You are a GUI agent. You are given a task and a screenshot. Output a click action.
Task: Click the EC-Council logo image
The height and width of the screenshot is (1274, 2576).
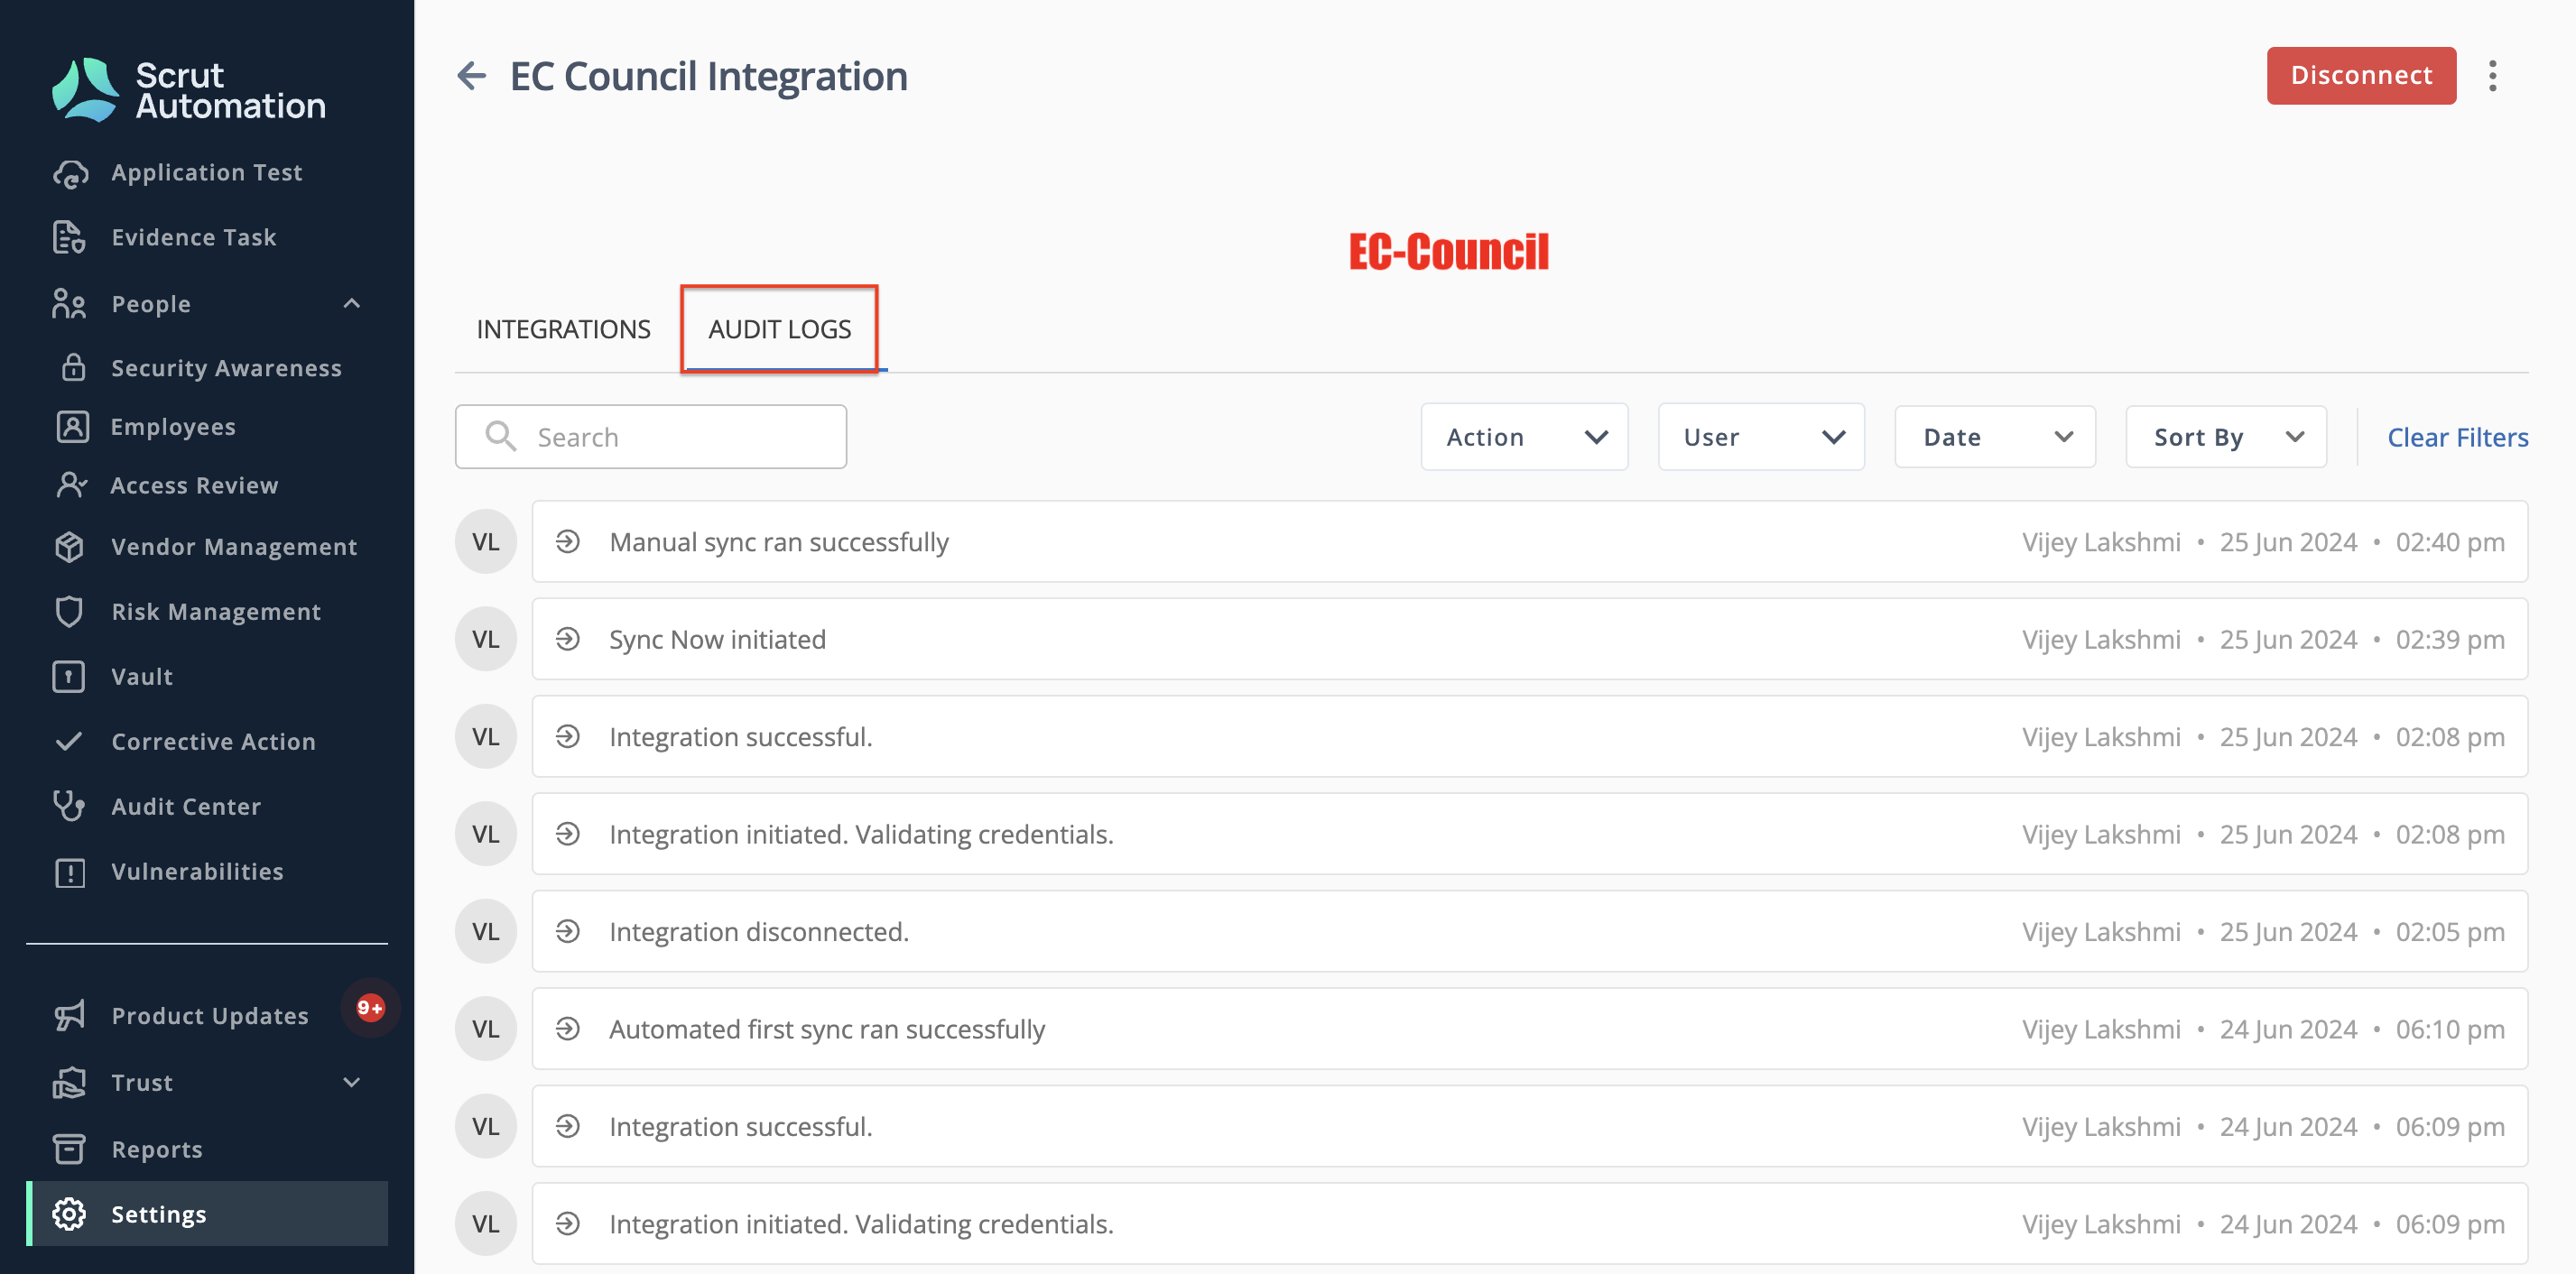coord(1449,251)
